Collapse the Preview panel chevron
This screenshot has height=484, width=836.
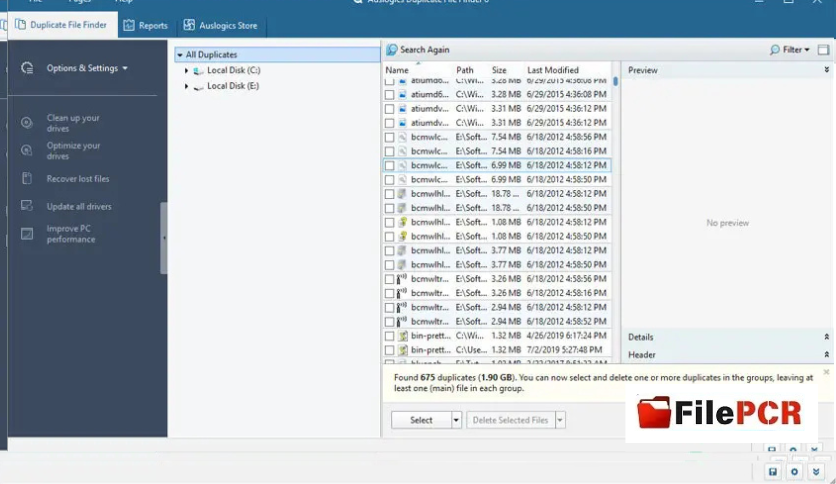pyautogui.click(x=826, y=70)
